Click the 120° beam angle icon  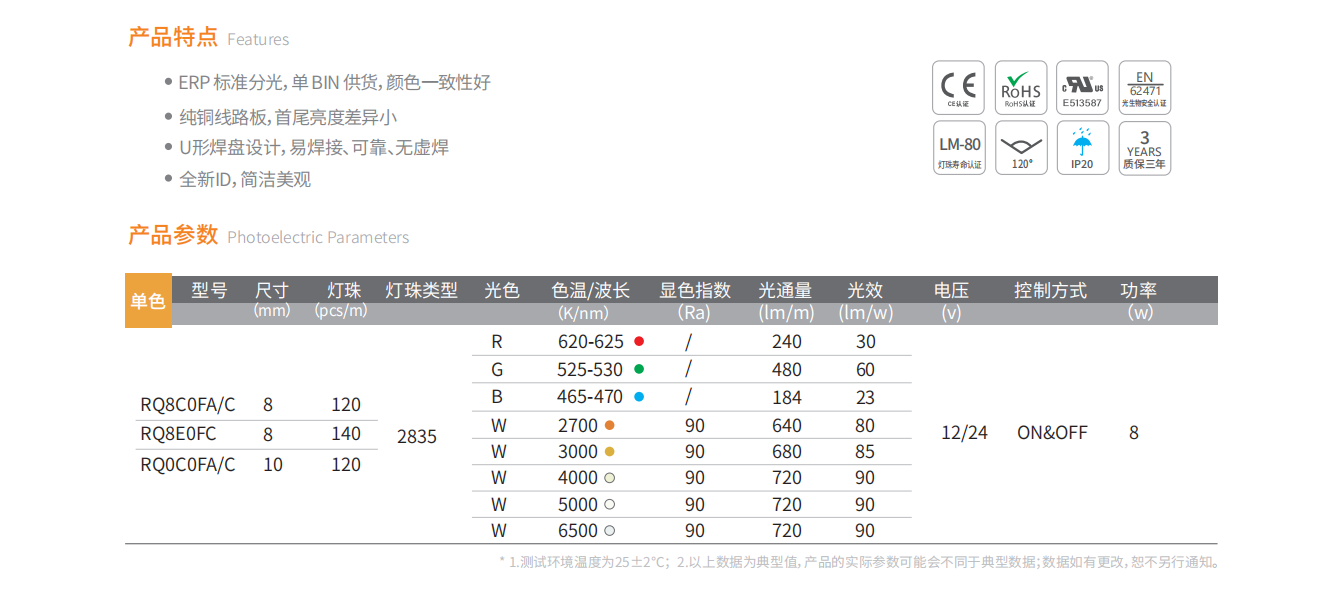tap(1020, 148)
